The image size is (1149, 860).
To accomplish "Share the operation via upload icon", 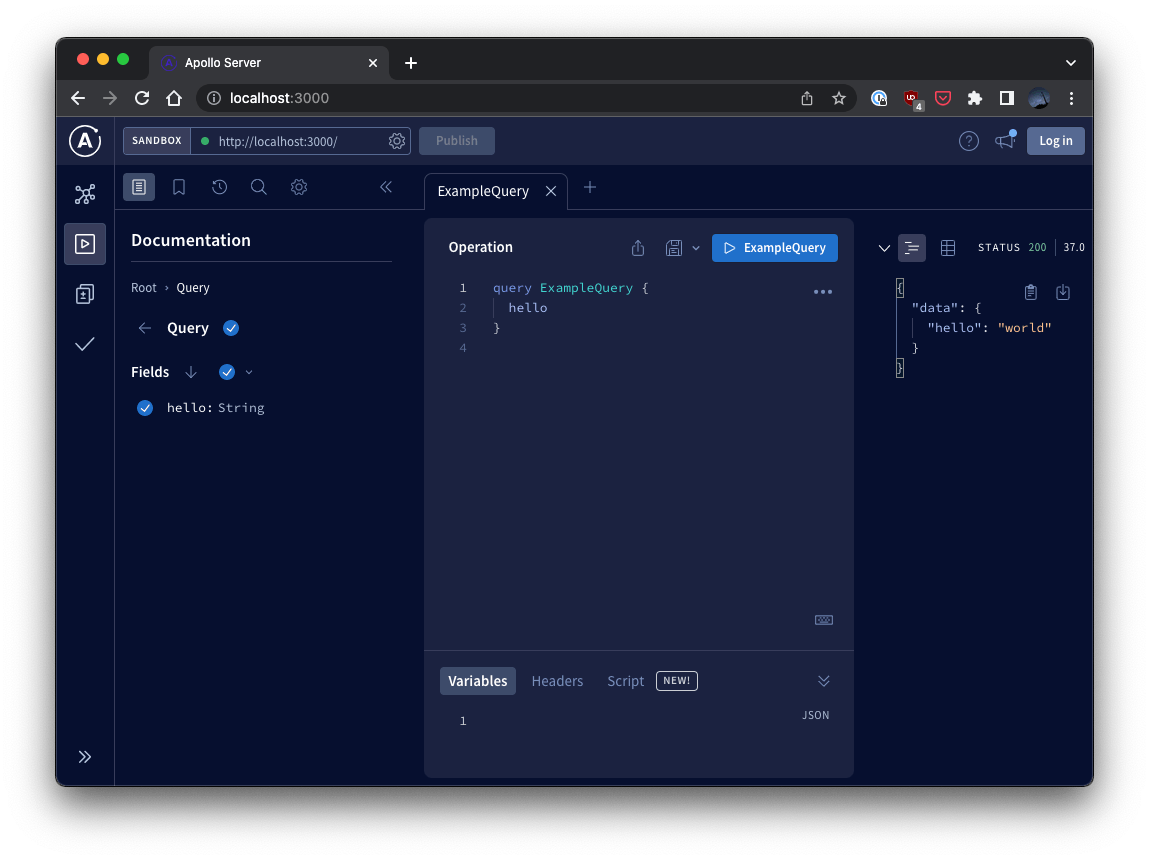I will tap(638, 248).
